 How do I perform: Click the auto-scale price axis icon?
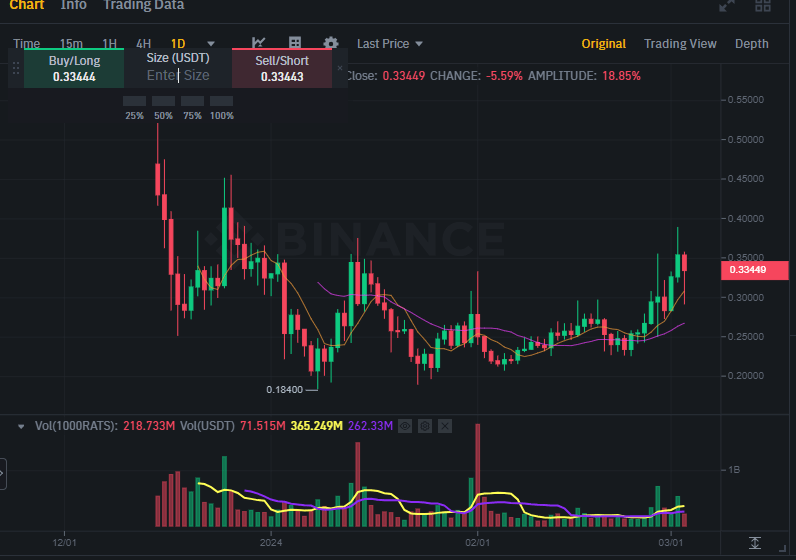click(x=755, y=543)
